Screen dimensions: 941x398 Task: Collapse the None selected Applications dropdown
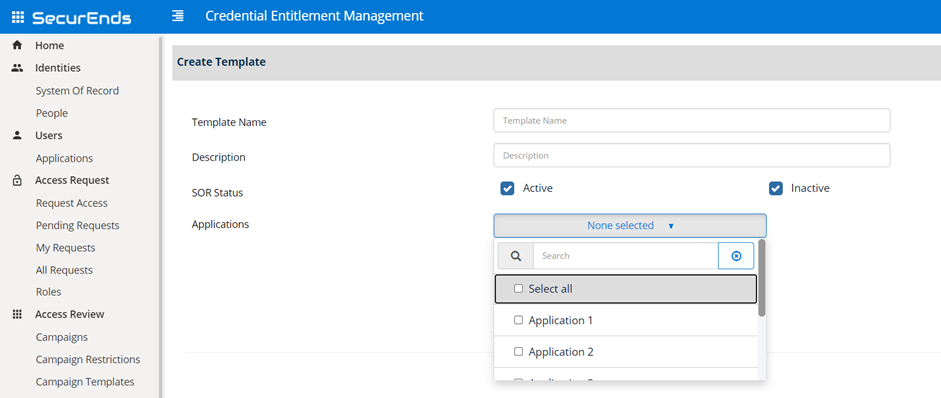click(x=630, y=226)
